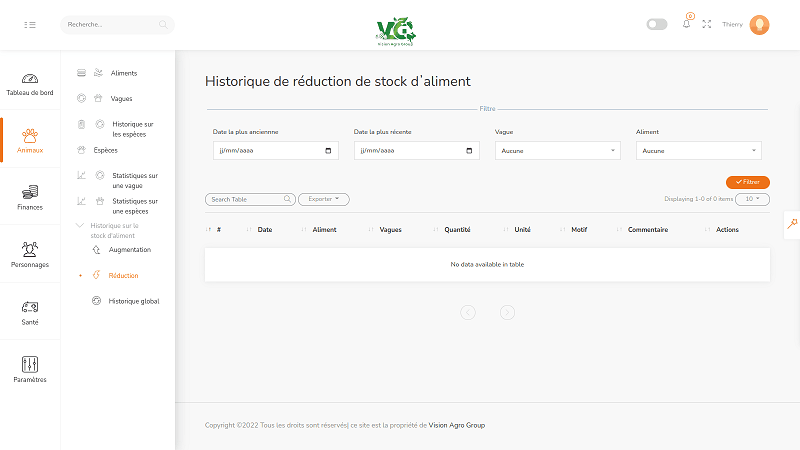Toggle the dark mode switch in header

657,24
